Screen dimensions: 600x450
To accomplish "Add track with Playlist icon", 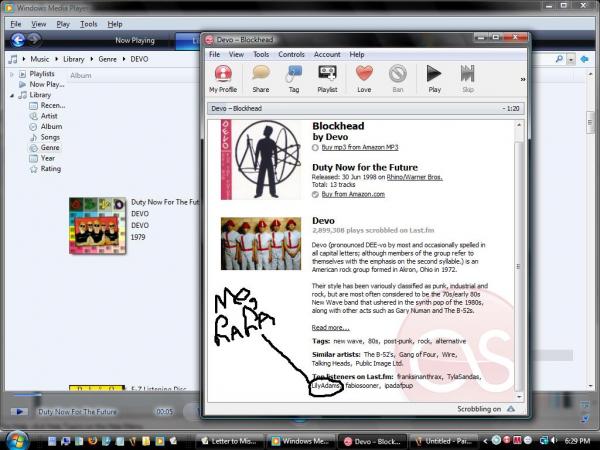I will pos(327,79).
